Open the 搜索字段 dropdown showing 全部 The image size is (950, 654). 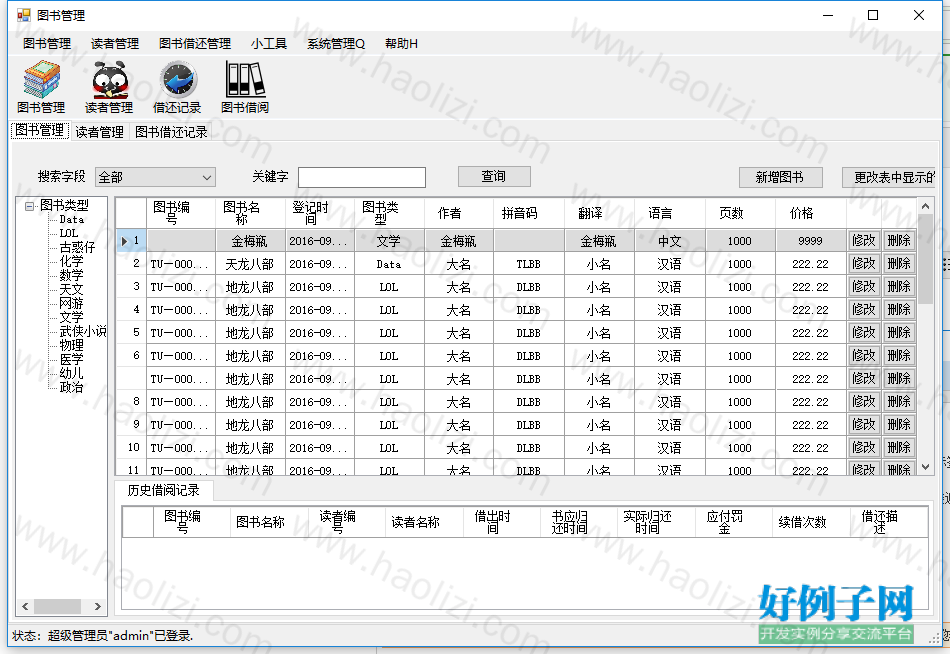pyautogui.click(x=156, y=177)
